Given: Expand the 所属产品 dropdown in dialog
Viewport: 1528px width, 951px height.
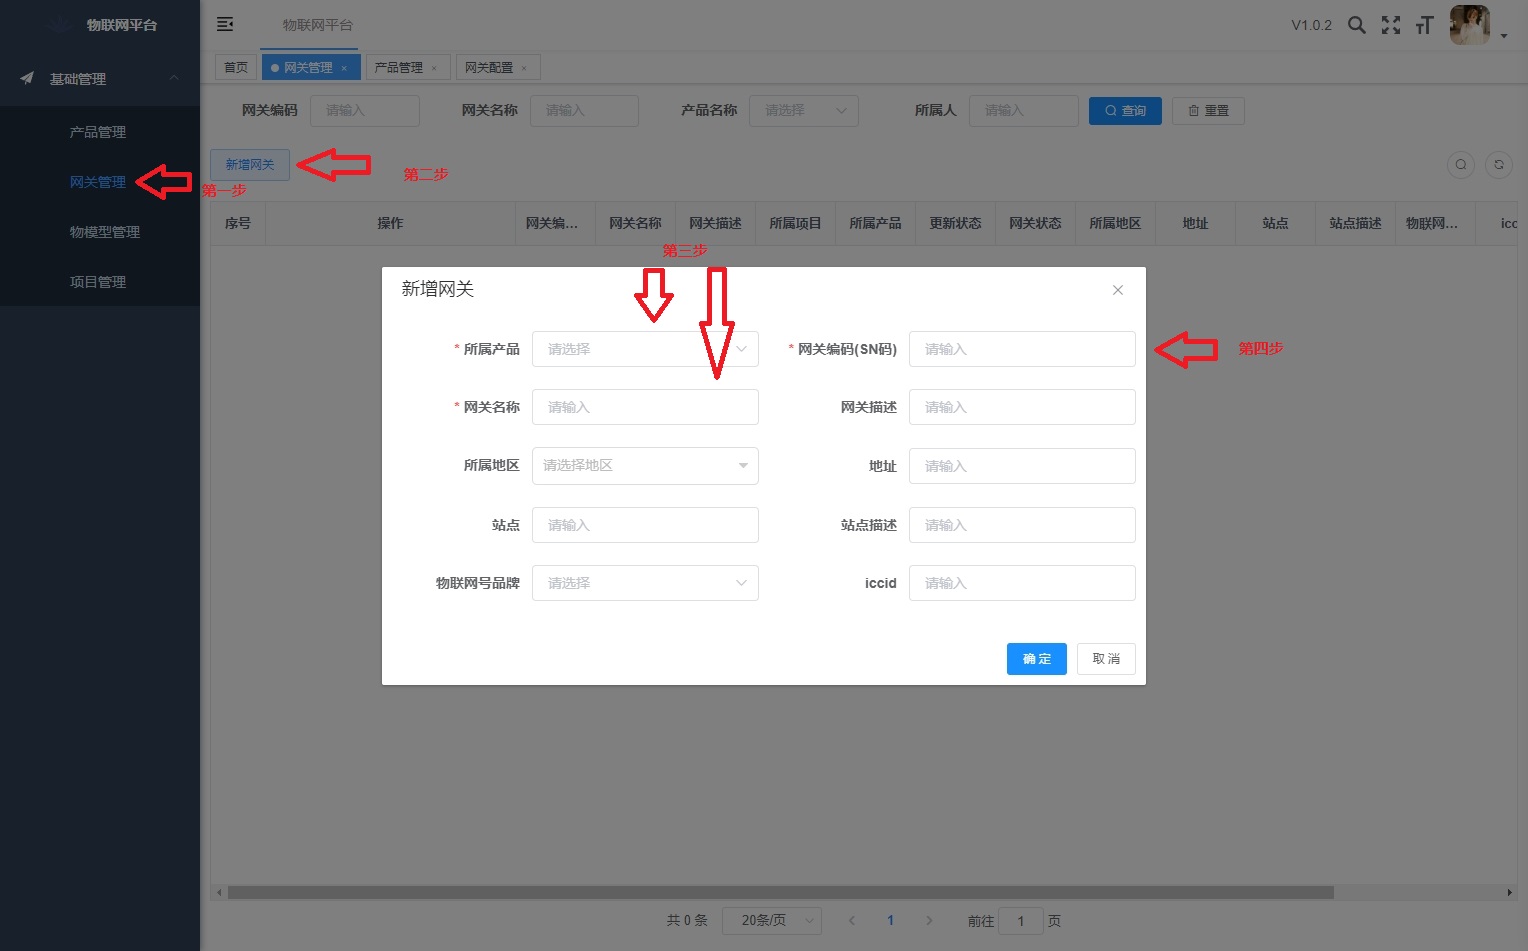Looking at the screenshot, I should pyautogui.click(x=645, y=349).
